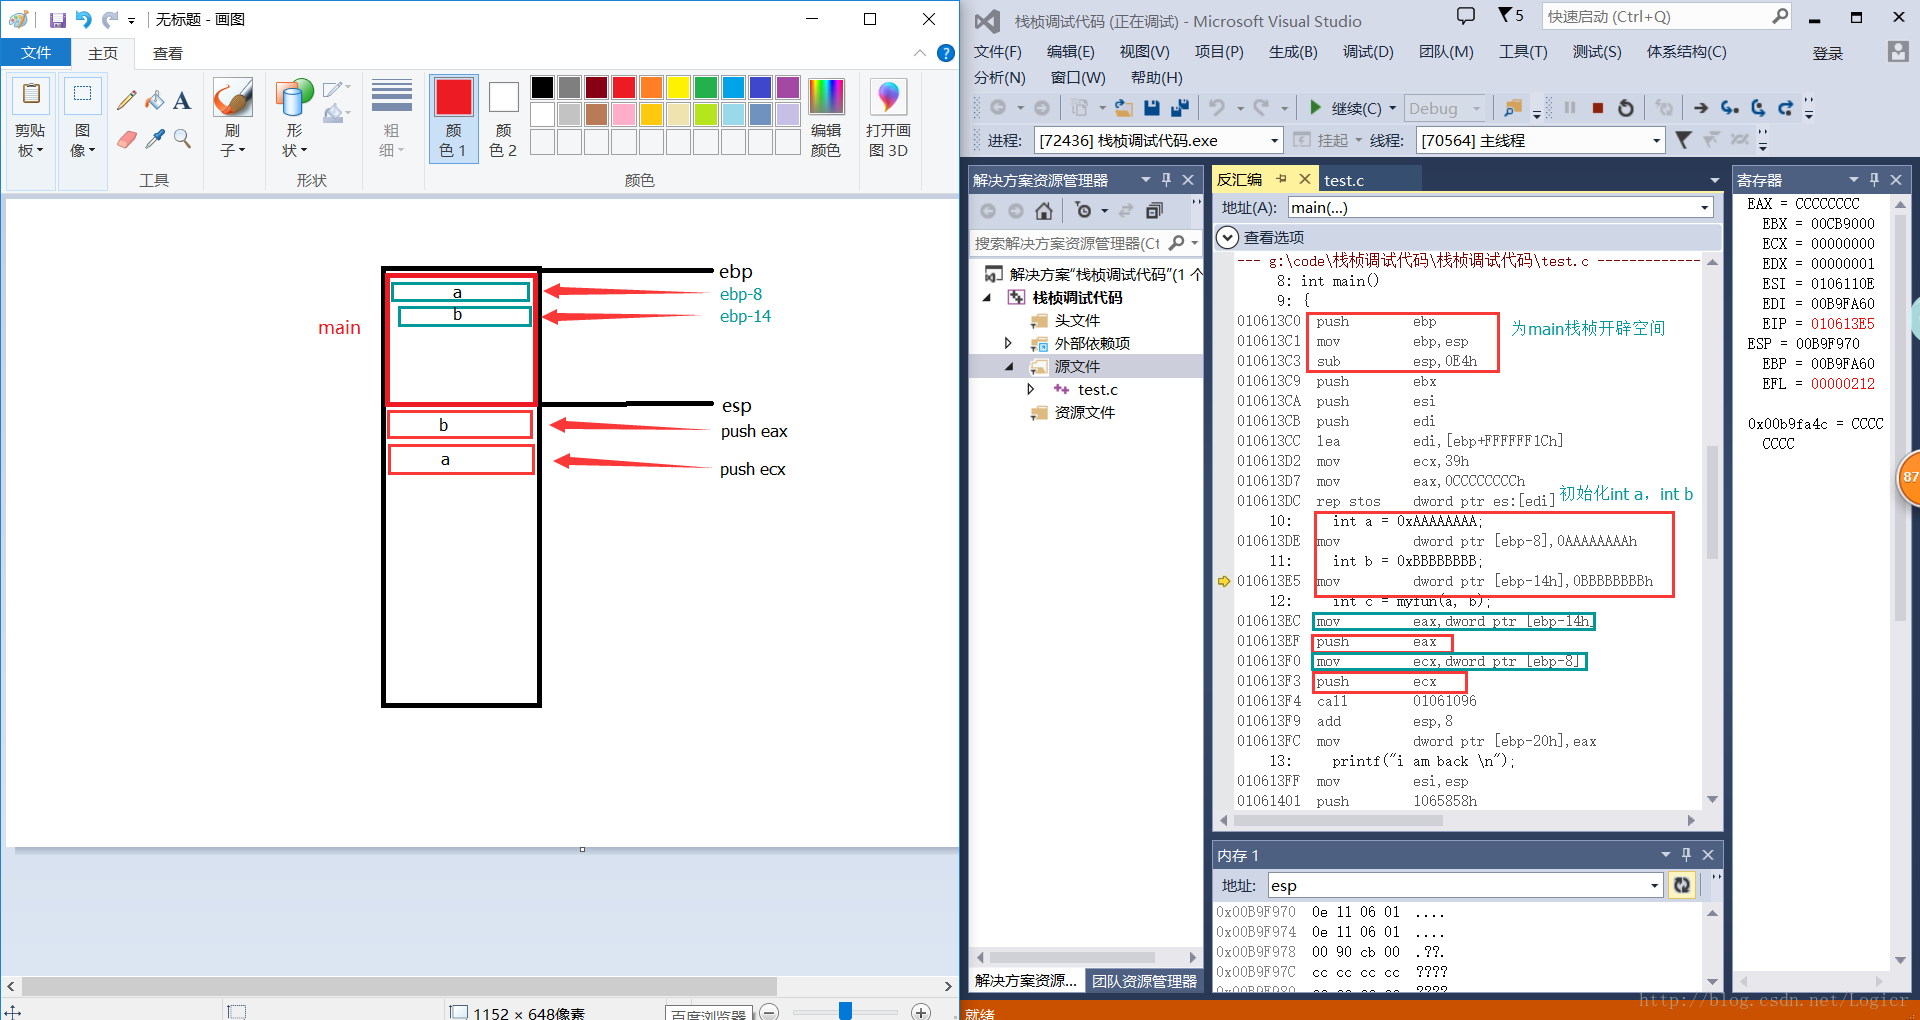Pin the Memory 1 panel
The image size is (1920, 1020).
coord(1686,855)
